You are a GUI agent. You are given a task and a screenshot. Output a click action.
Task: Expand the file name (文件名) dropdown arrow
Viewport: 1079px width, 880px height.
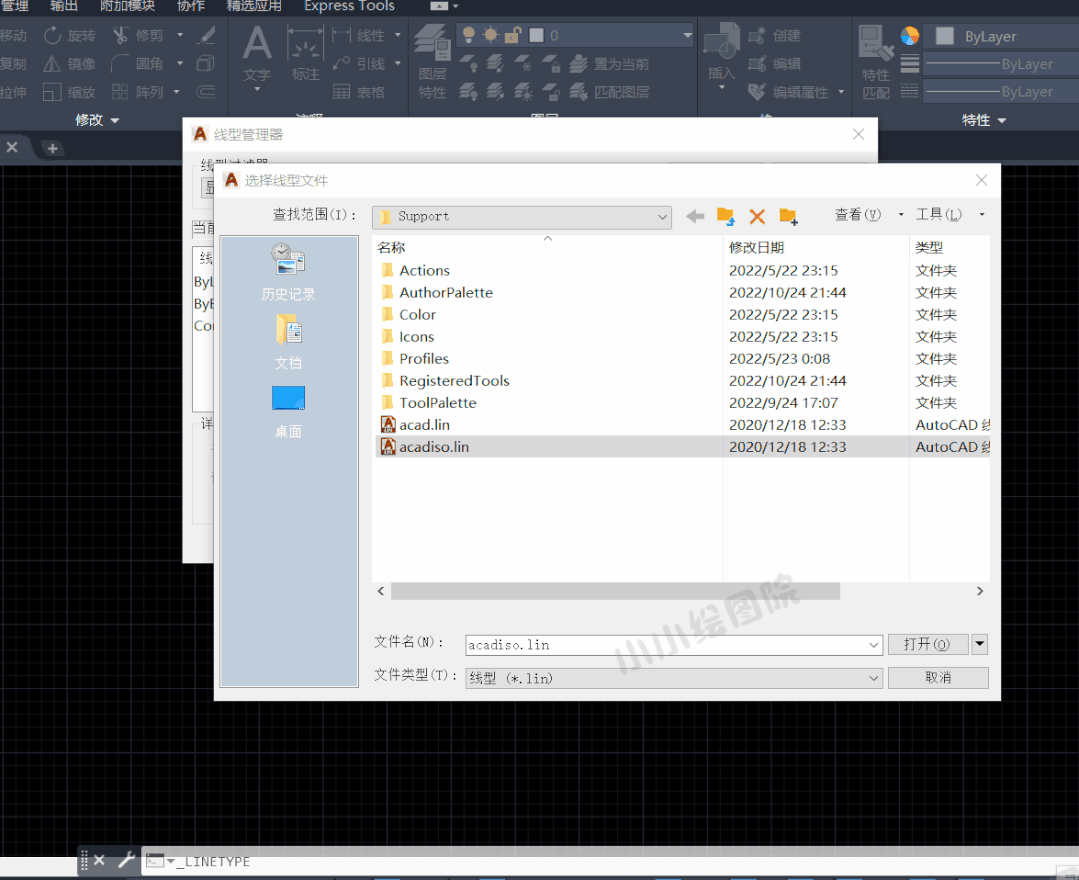pyautogui.click(x=873, y=645)
